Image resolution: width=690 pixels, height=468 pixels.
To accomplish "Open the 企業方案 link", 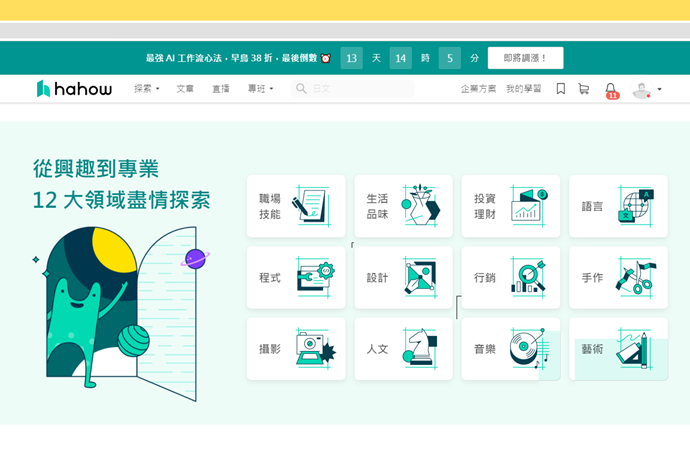I will click(477, 89).
